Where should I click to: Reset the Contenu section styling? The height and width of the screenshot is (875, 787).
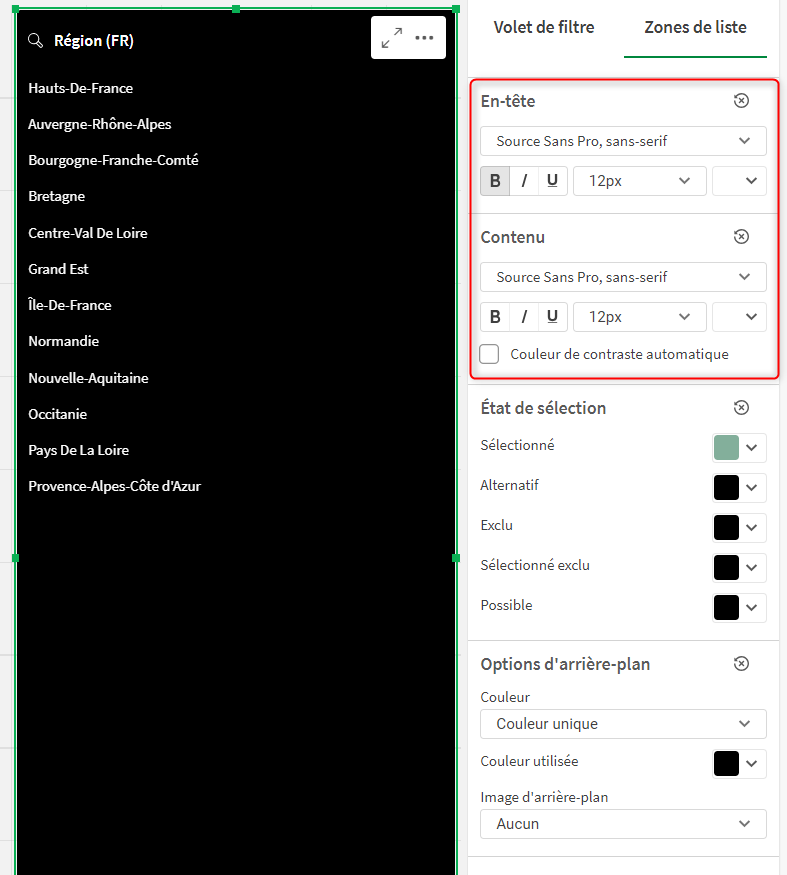(741, 237)
